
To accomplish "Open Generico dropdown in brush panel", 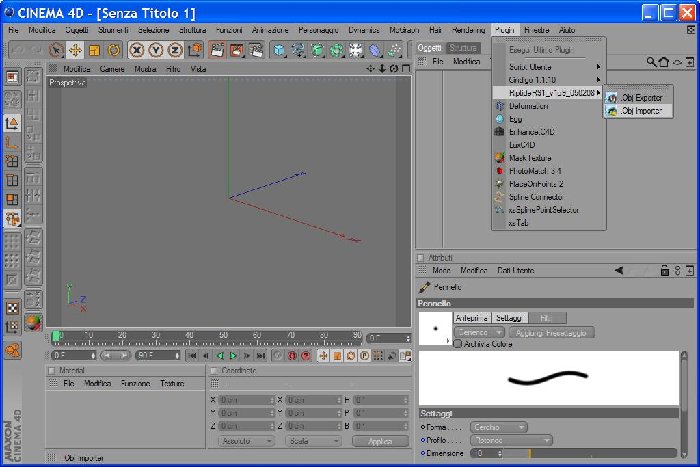I will pyautogui.click(x=479, y=333).
